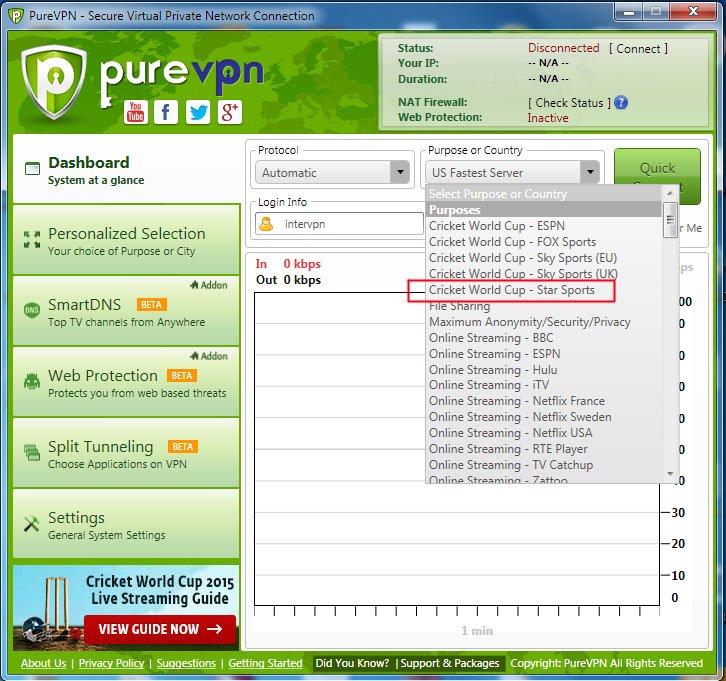Click the Settings tools icon
This screenshot has width=726, height=681.
coord(31,524)
